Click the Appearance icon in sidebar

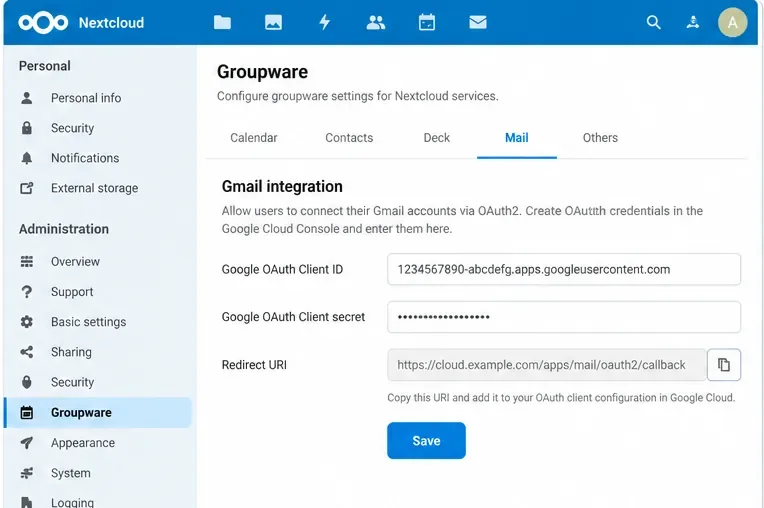click(x=27, y=443)
